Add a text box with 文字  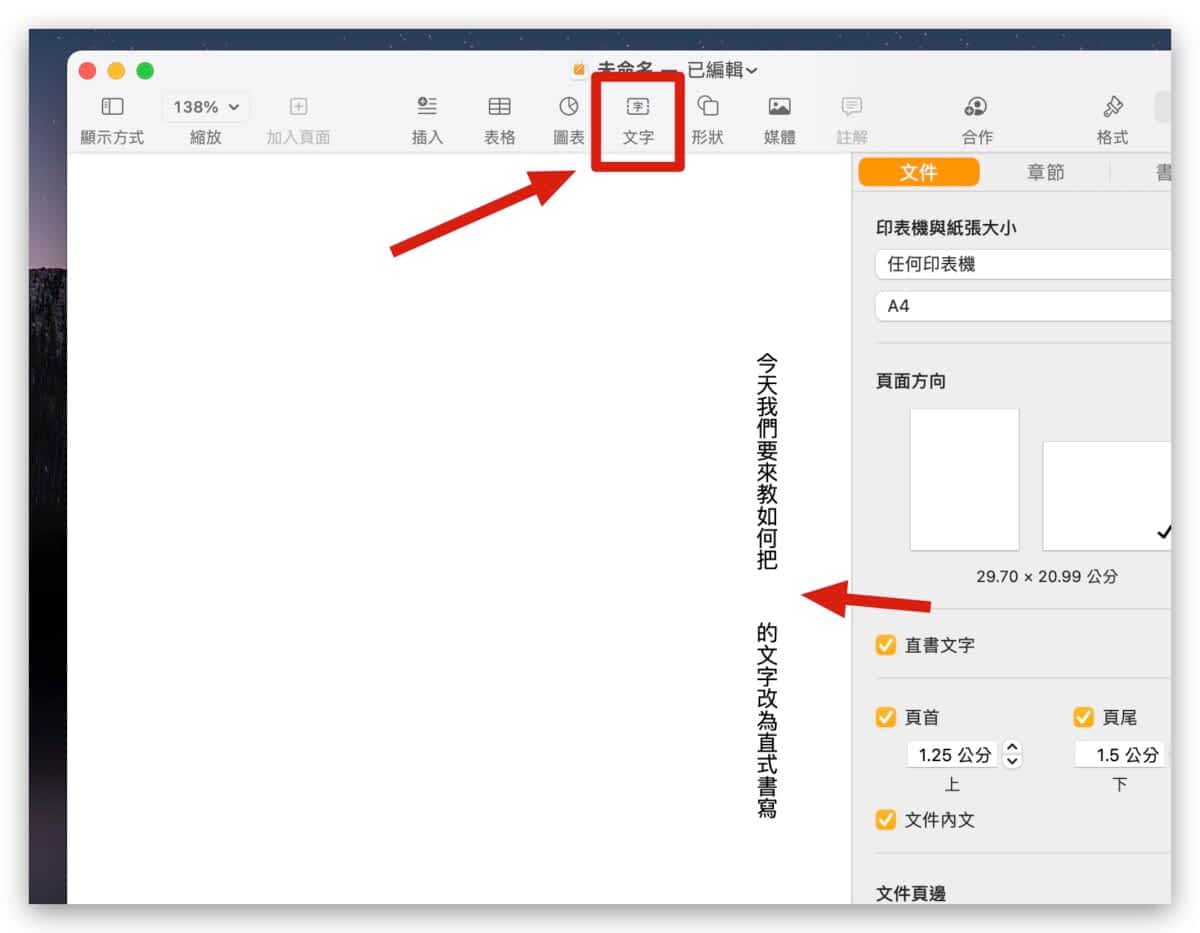638,107
